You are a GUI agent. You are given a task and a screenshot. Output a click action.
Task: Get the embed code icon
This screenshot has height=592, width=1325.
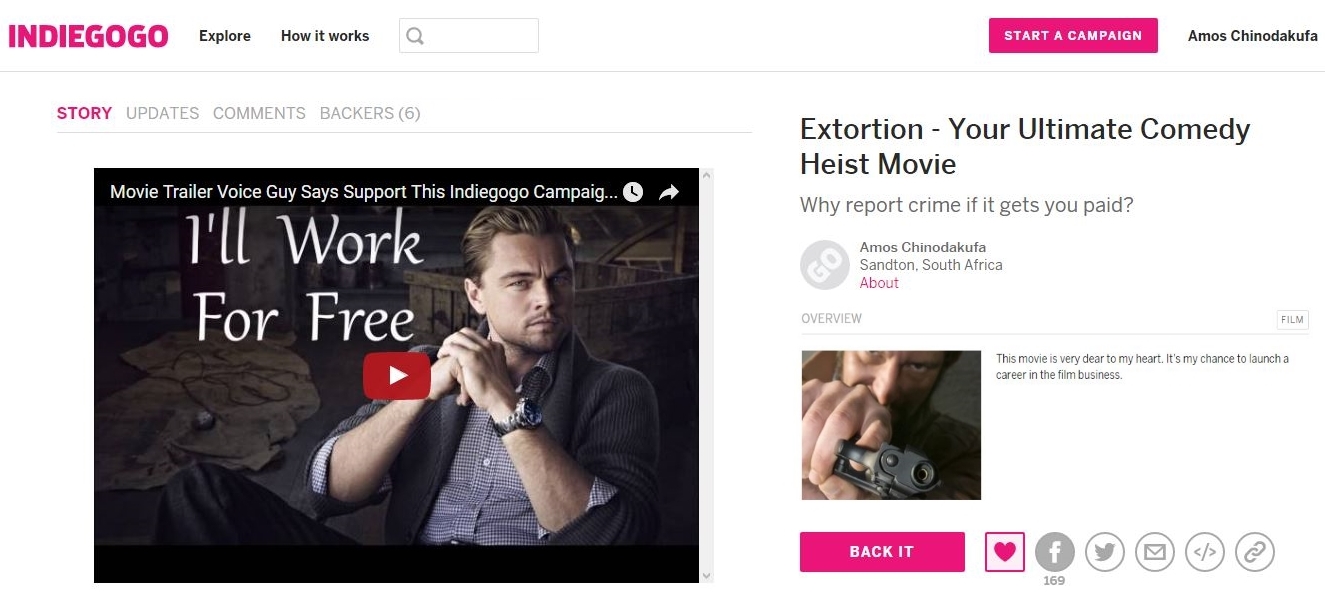(1204, 551)
